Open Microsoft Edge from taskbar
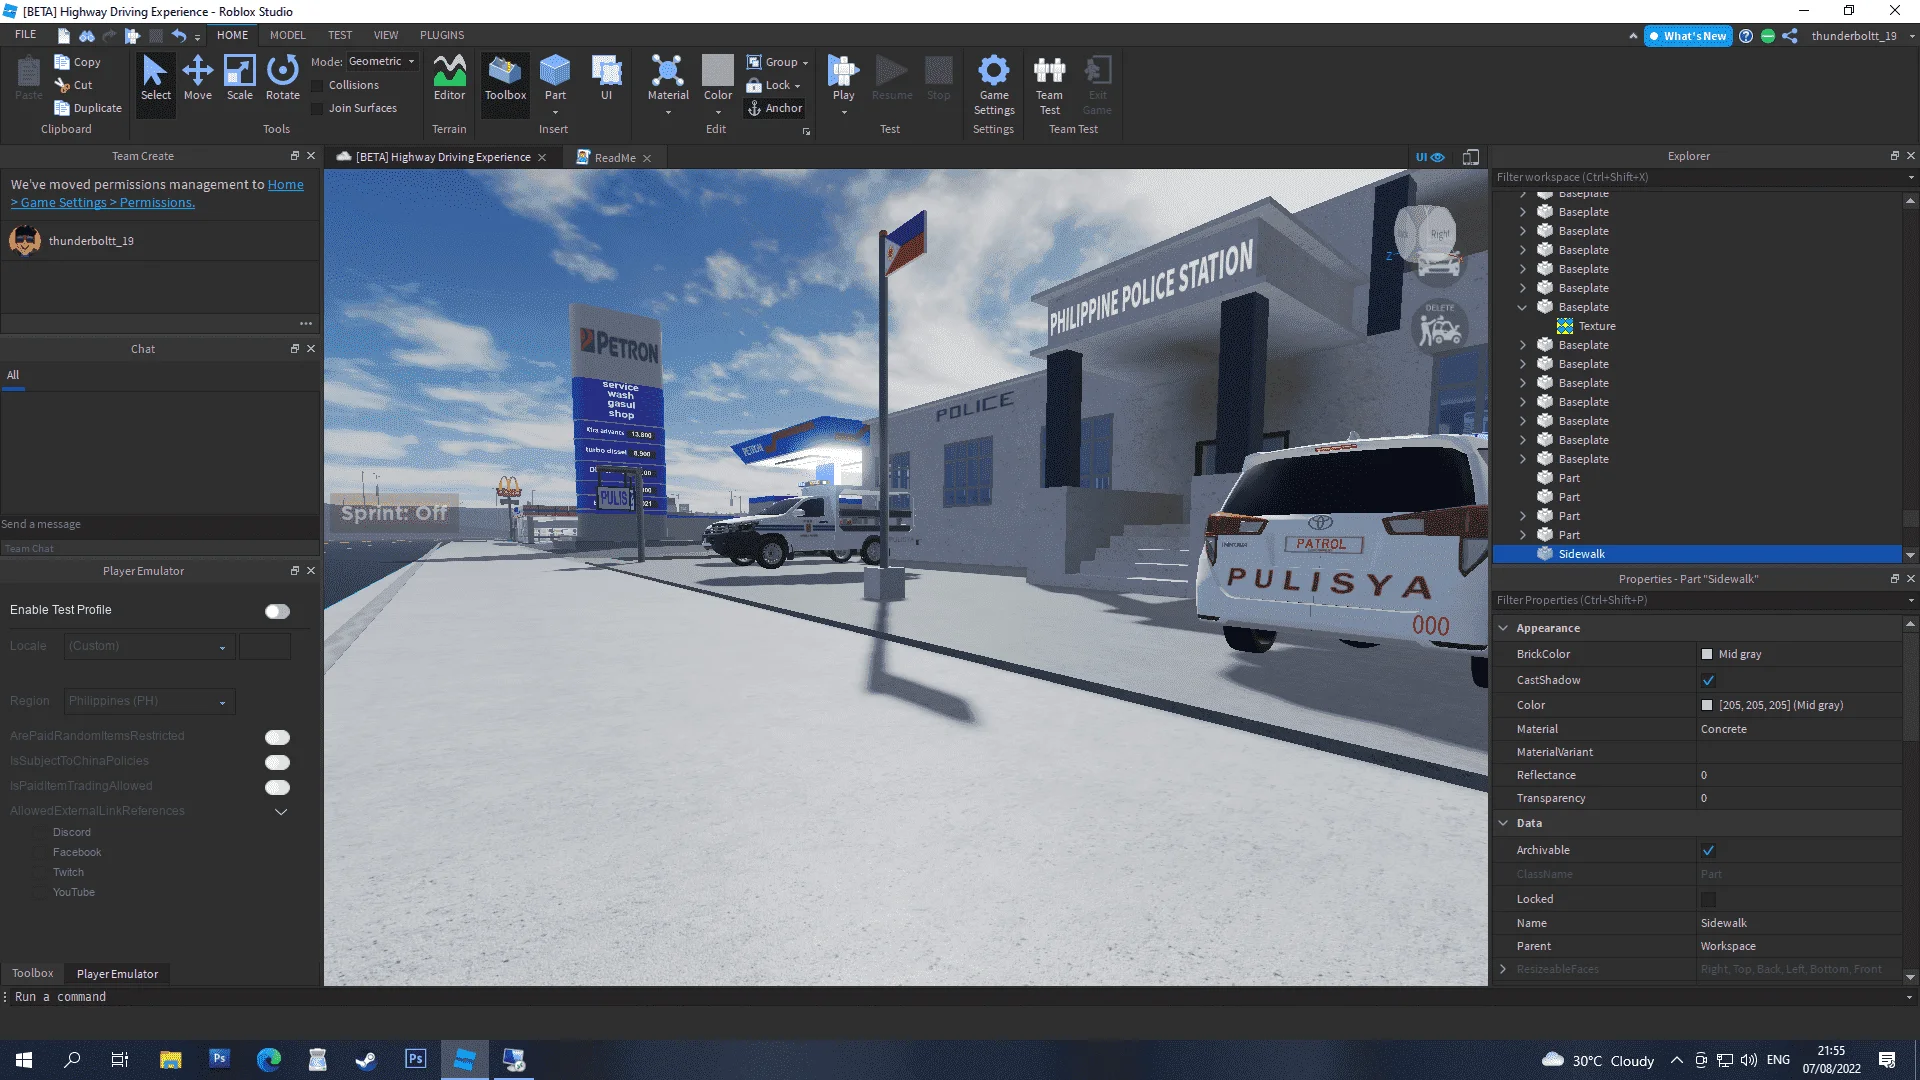Viewport: 1920px width, 1080px height. point(268,1060)
